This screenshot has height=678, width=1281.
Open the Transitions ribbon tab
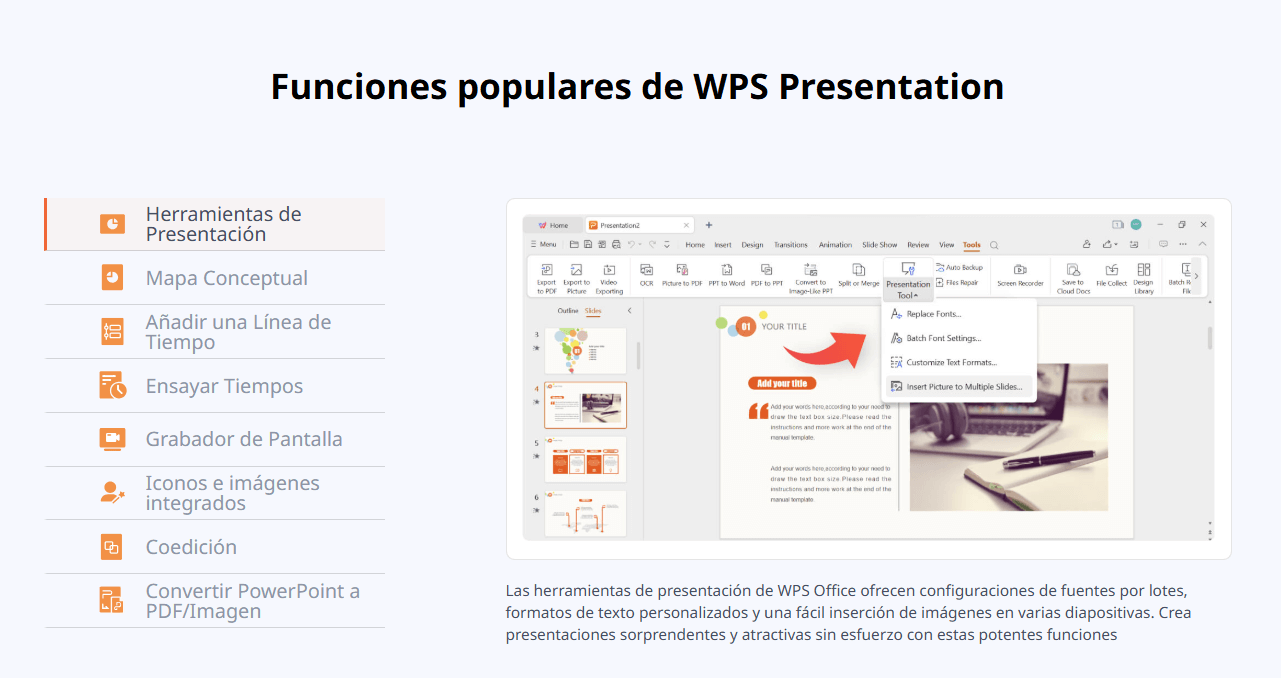(791, 244)
